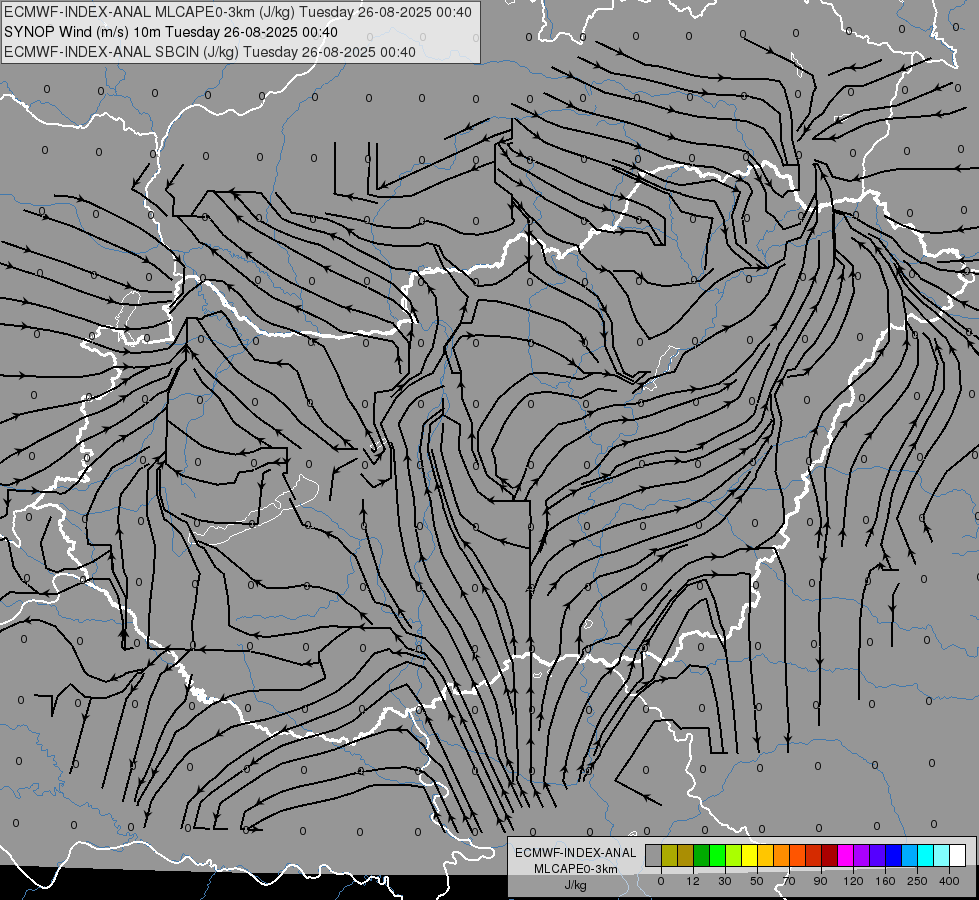The image size is (979, 900).
Task: Click the bright cyan legend swatch
Action: tap(925, 855)
